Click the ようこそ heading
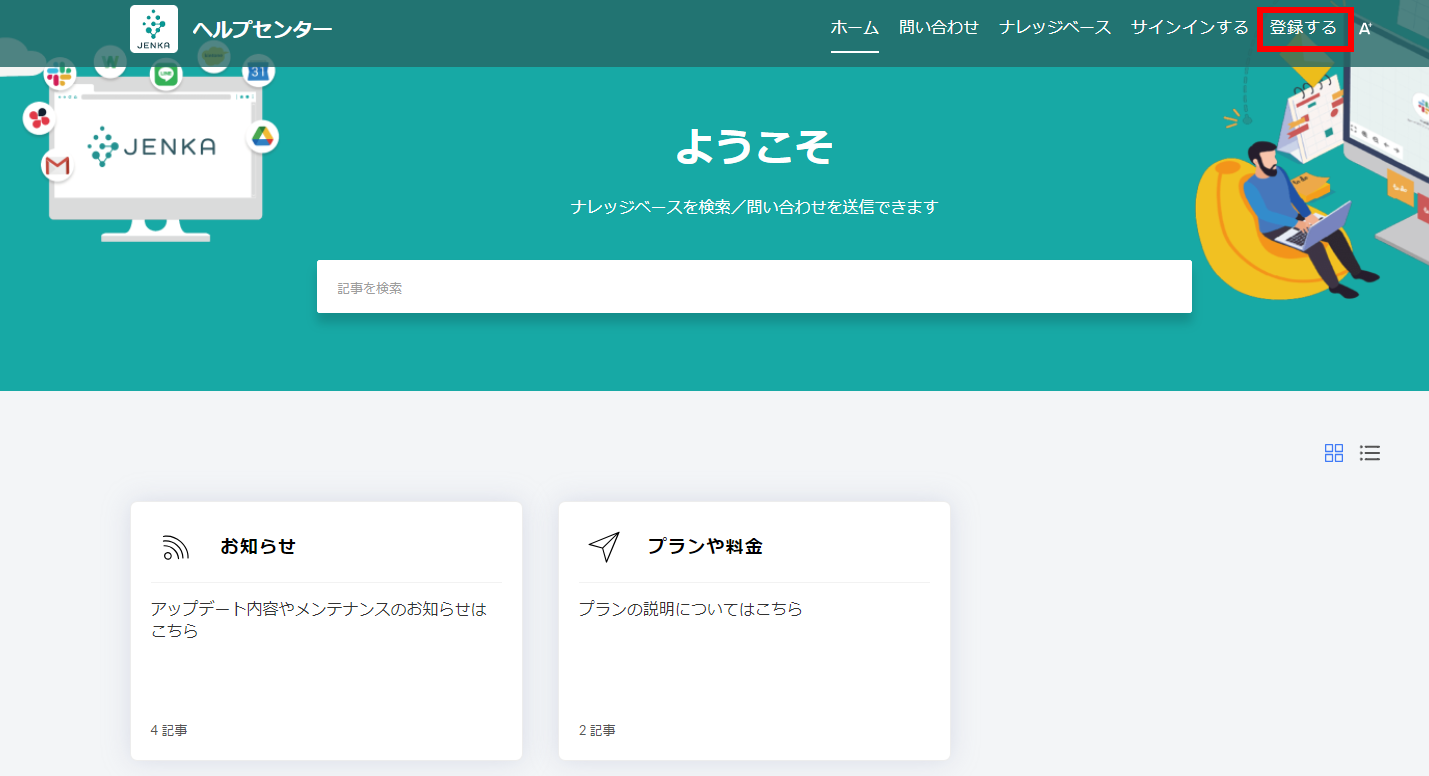This screenshot has width=1429, height=776. [754, 148]
